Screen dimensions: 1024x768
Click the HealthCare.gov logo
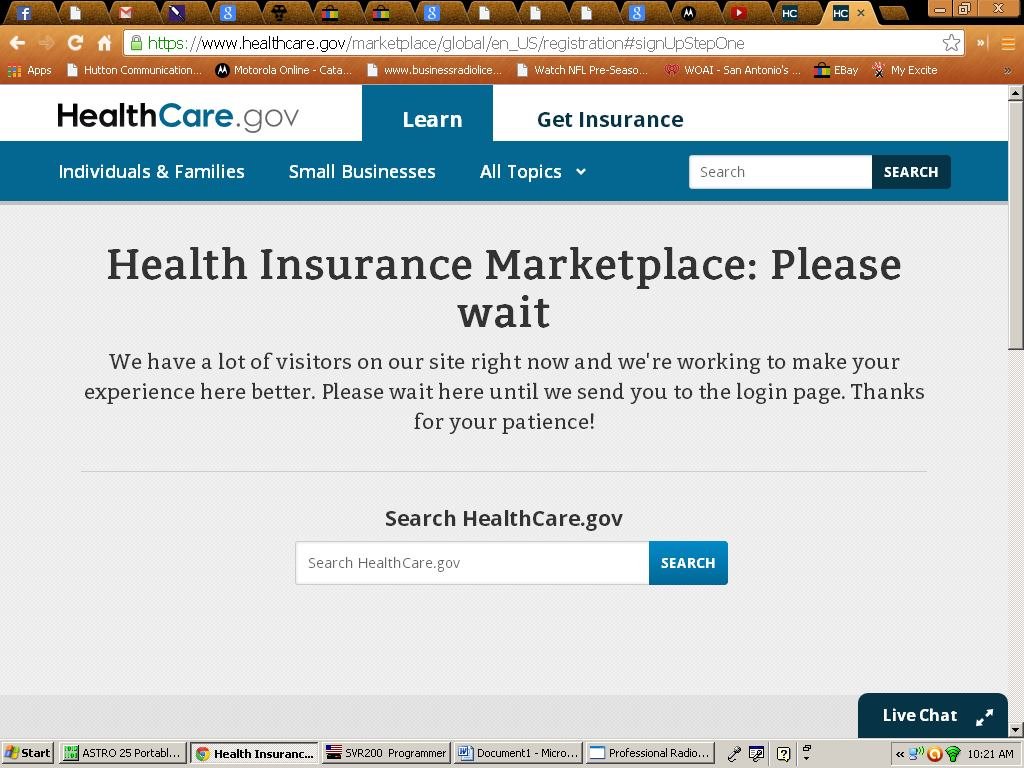(178, 117)
